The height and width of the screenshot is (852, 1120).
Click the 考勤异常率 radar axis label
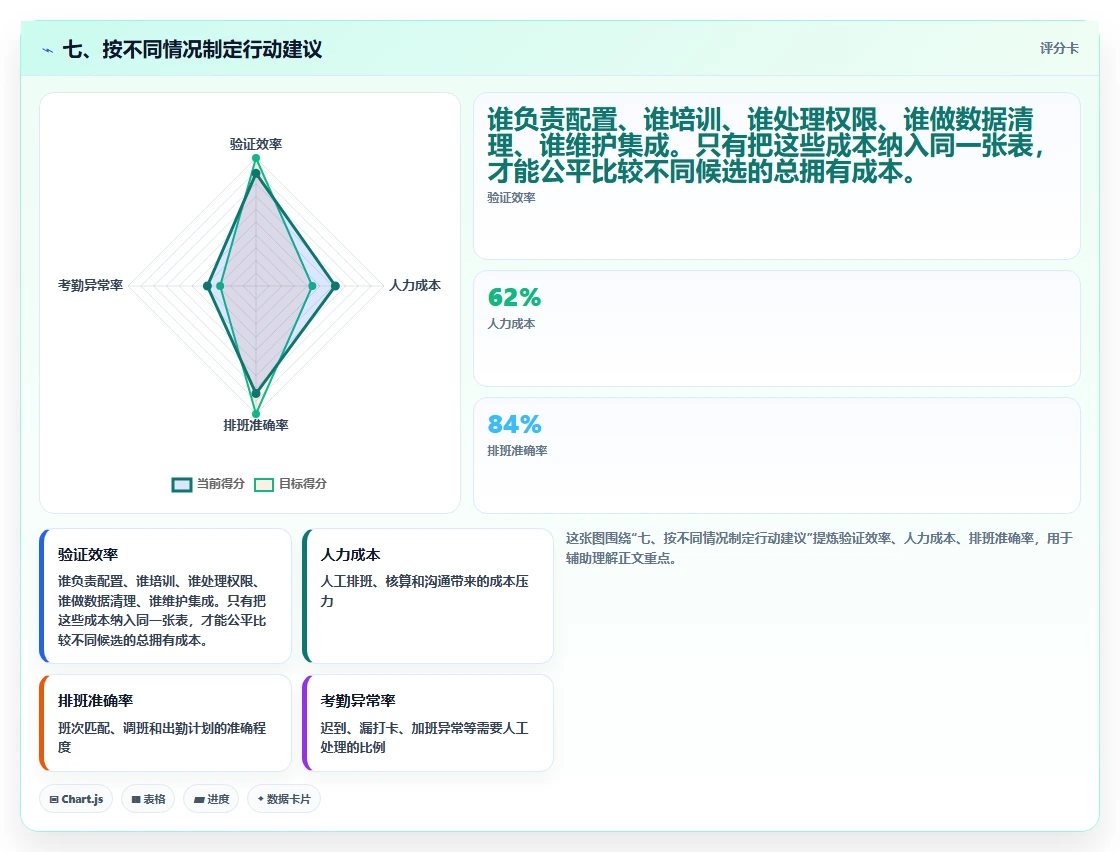point(91,285)
